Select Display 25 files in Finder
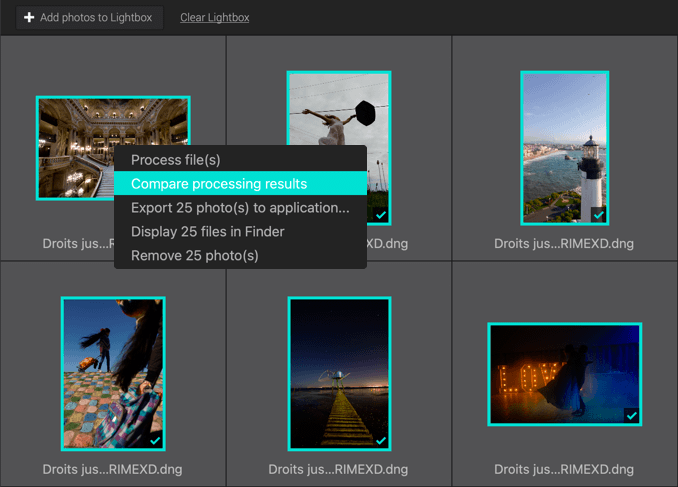This screenshot has width=678, height=487. (x=240, y=231)
